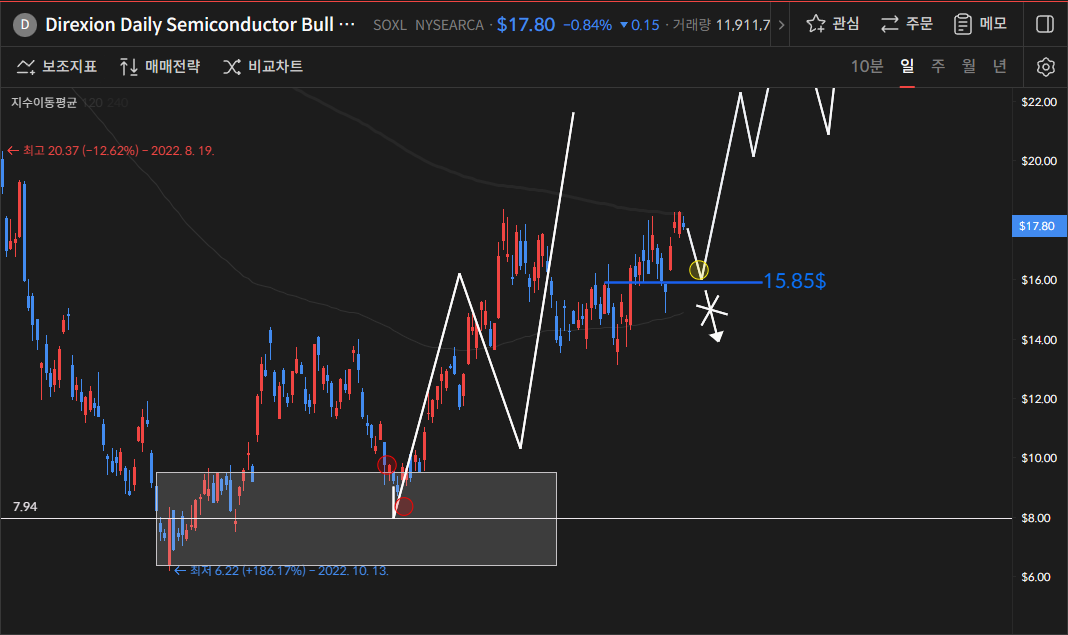The image size is (1068, 635).
Task: Open 보조지표 indicators menu
Action: pyautogui.click(x=57, y=66)
